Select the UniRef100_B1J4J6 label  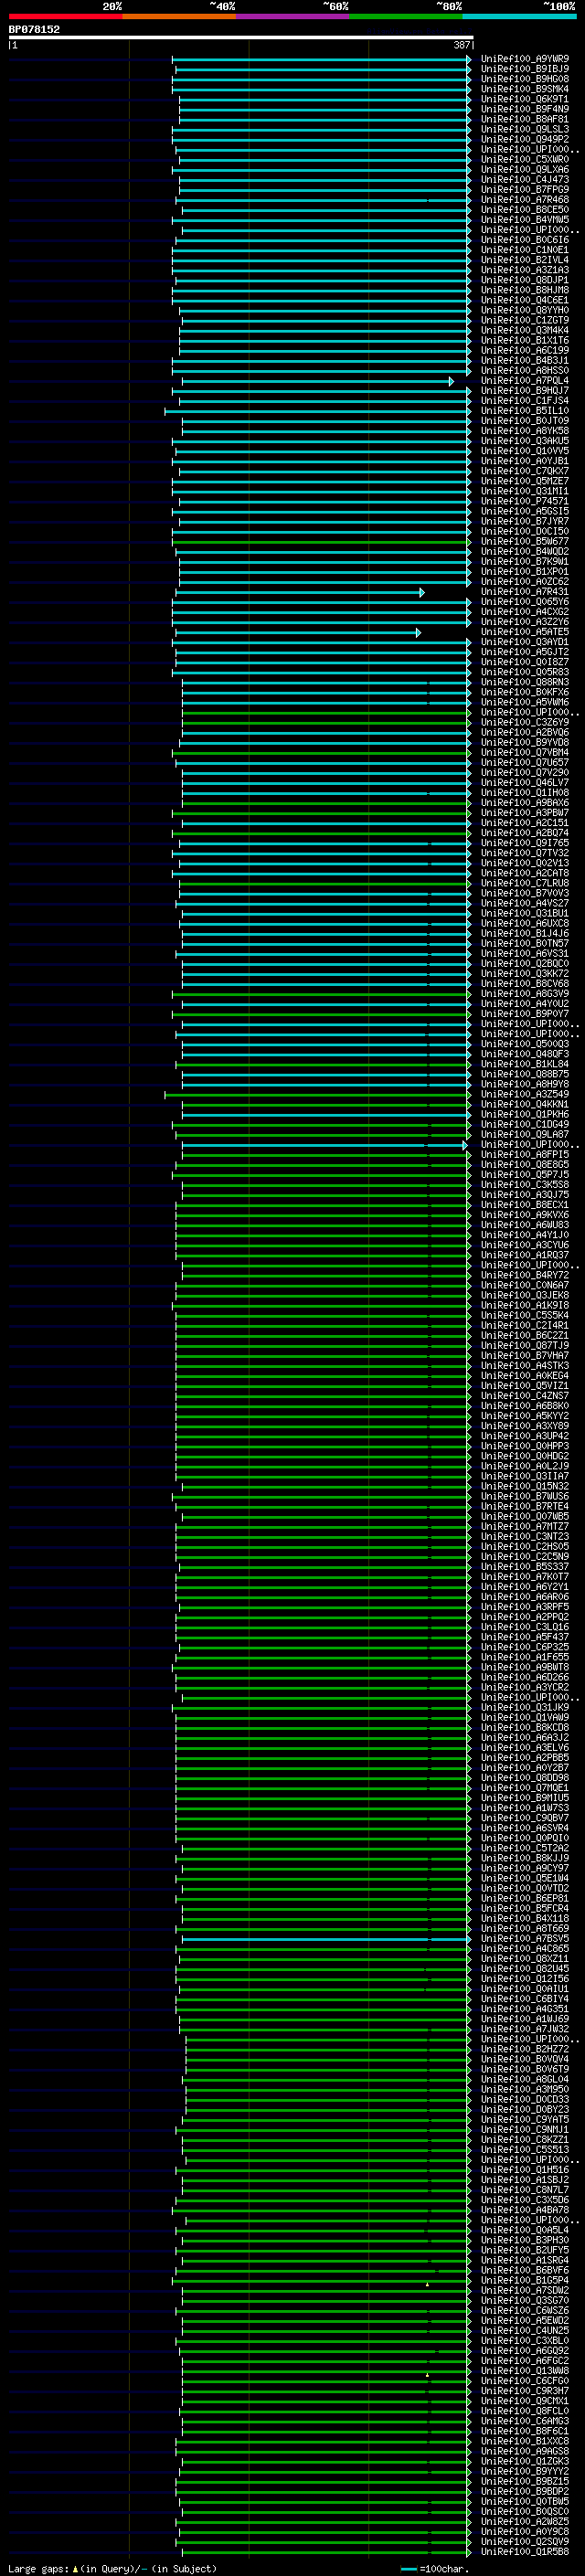pos(525,934)
